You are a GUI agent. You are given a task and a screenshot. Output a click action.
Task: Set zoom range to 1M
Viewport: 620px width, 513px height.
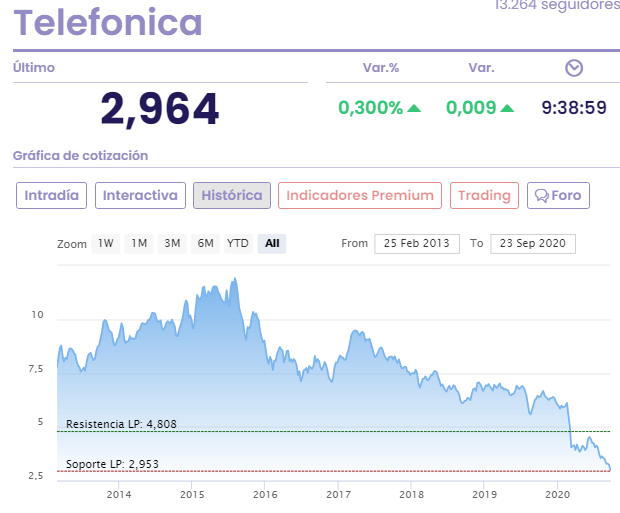click(139, 243)
